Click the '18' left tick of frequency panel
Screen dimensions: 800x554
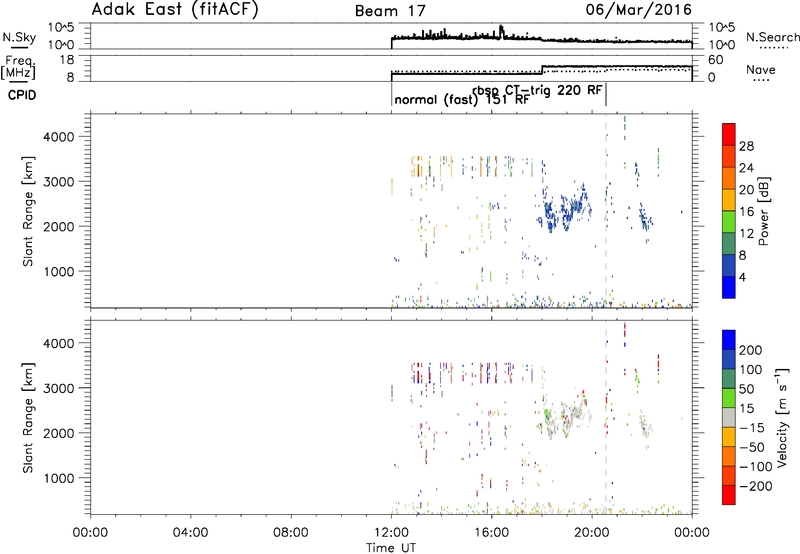pos(67,60)
